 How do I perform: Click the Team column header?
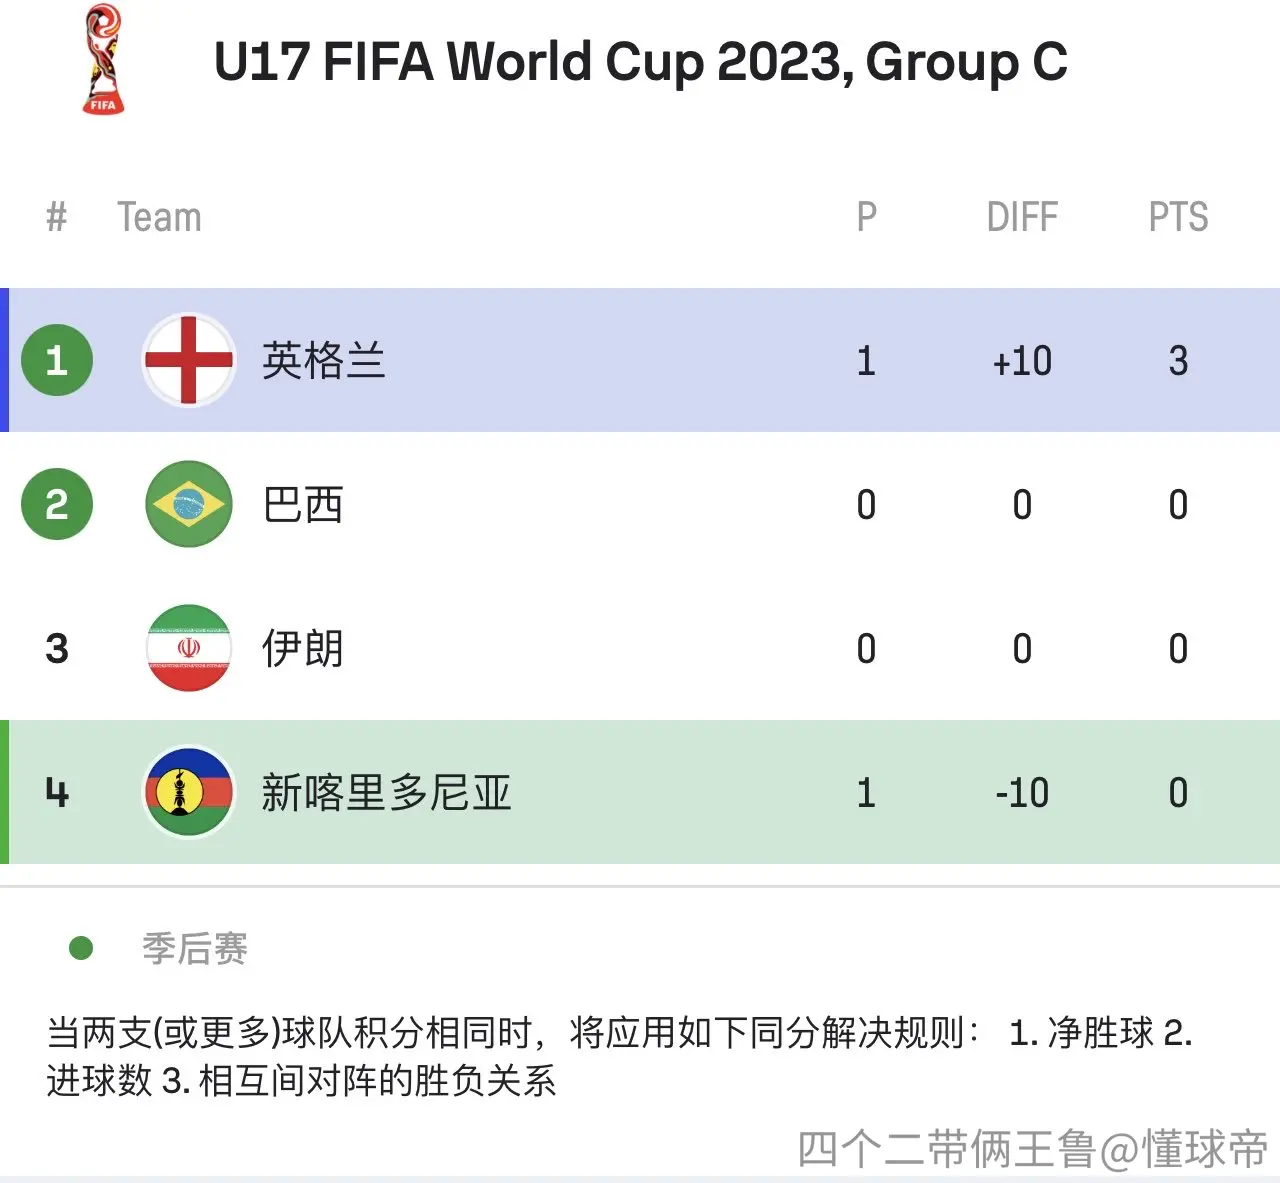point(159,217)
